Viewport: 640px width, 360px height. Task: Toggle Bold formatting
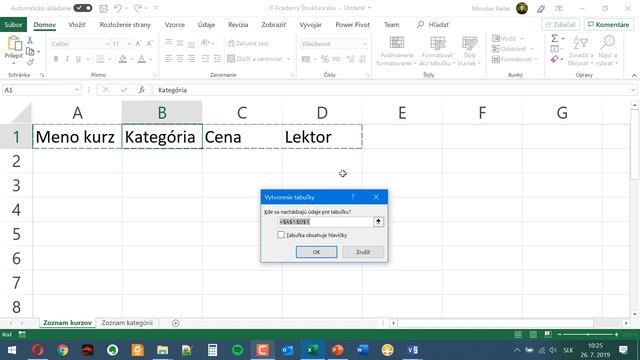pyautogui.click(x=56, y=59)
